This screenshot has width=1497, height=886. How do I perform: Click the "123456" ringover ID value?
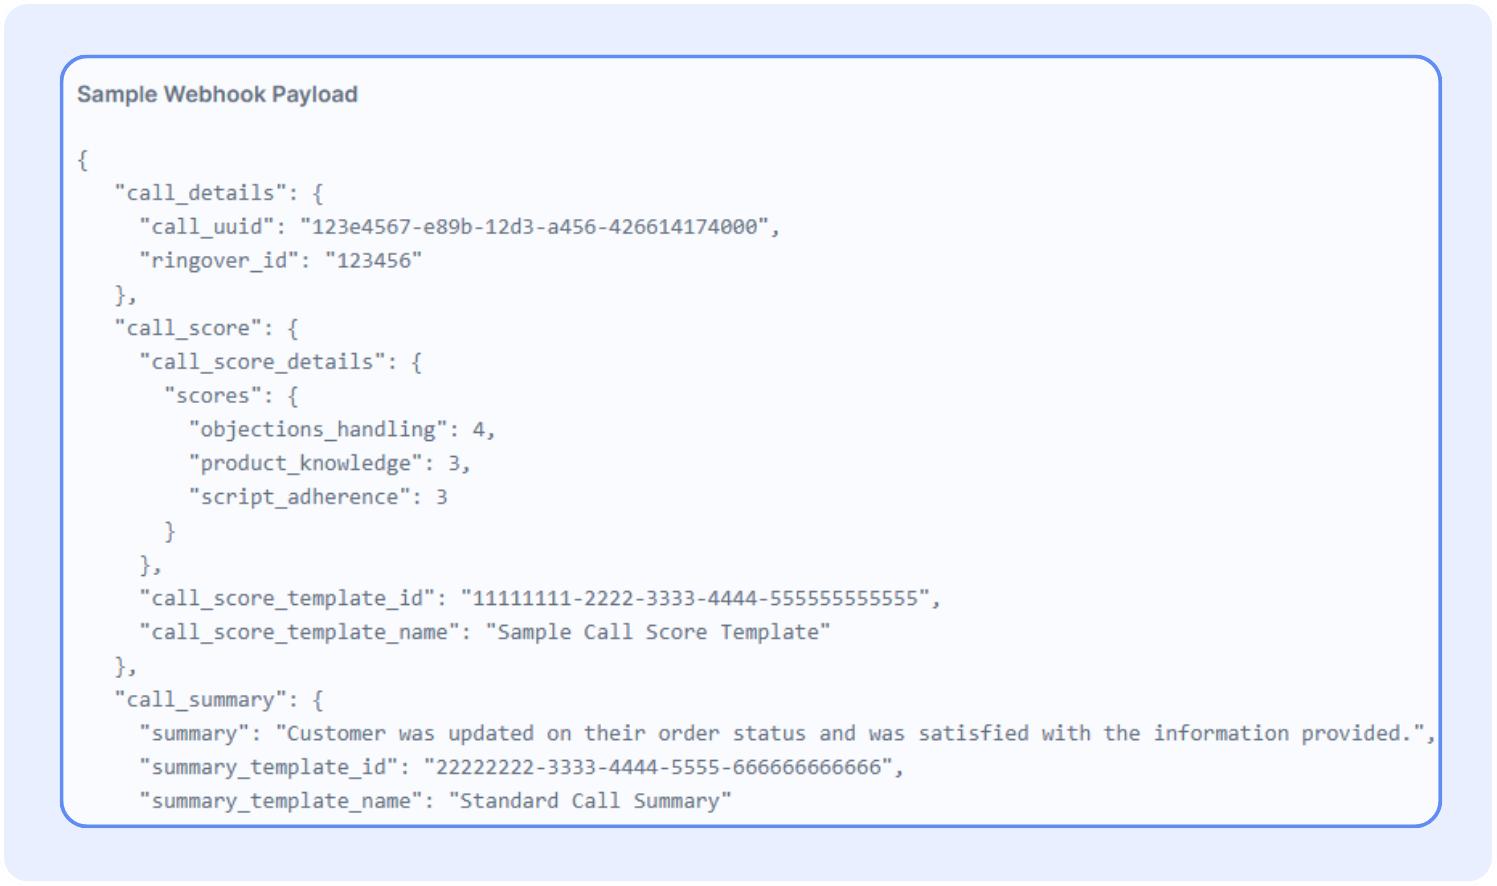click(373, 261)
